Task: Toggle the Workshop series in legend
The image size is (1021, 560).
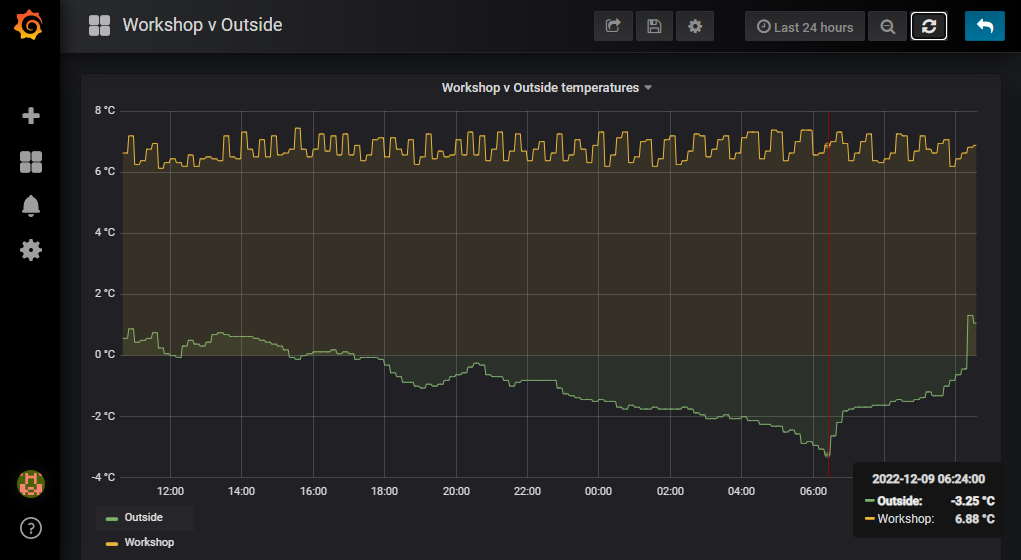Action: 148,542
